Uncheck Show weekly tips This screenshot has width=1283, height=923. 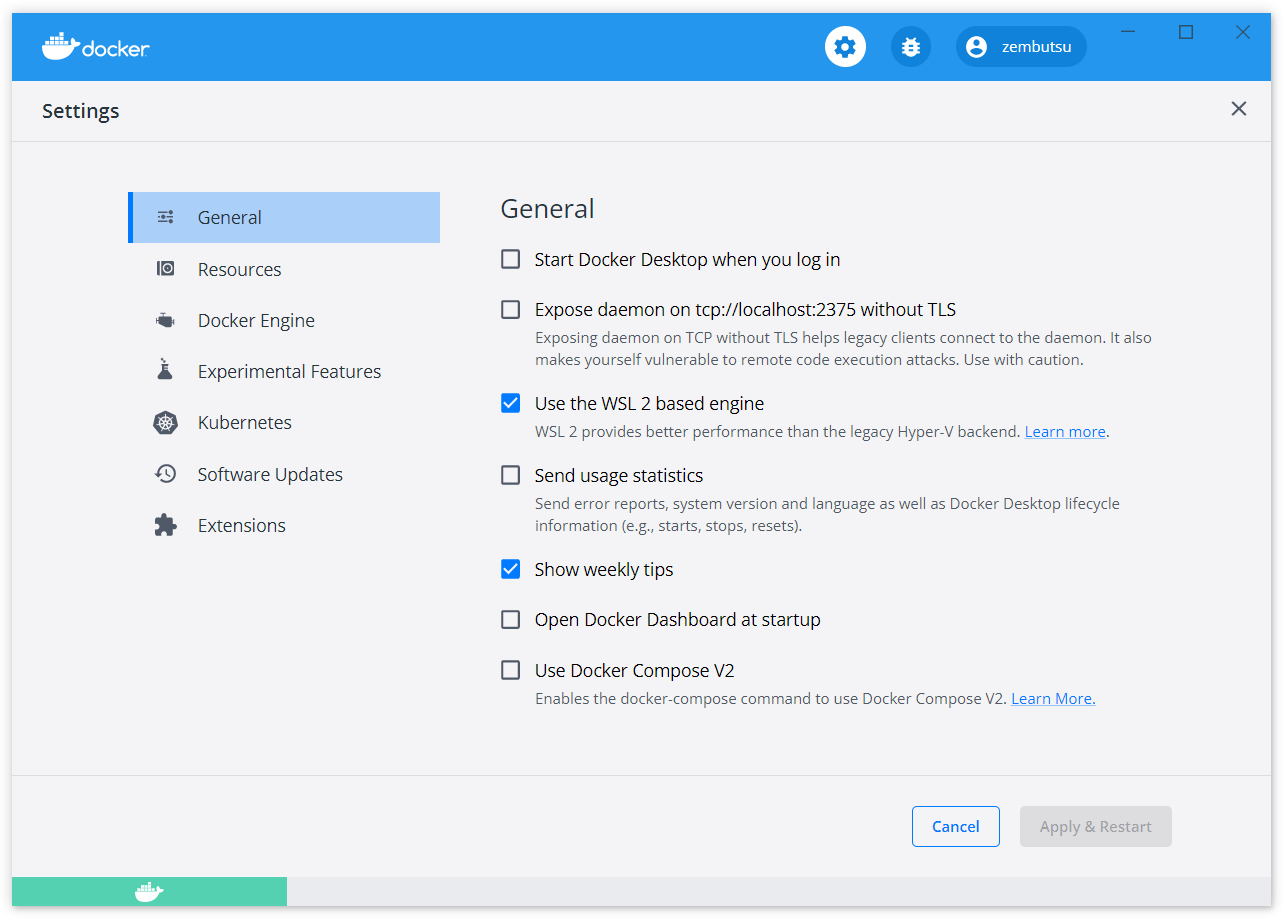pyautogui.click(x=511, y=570)
